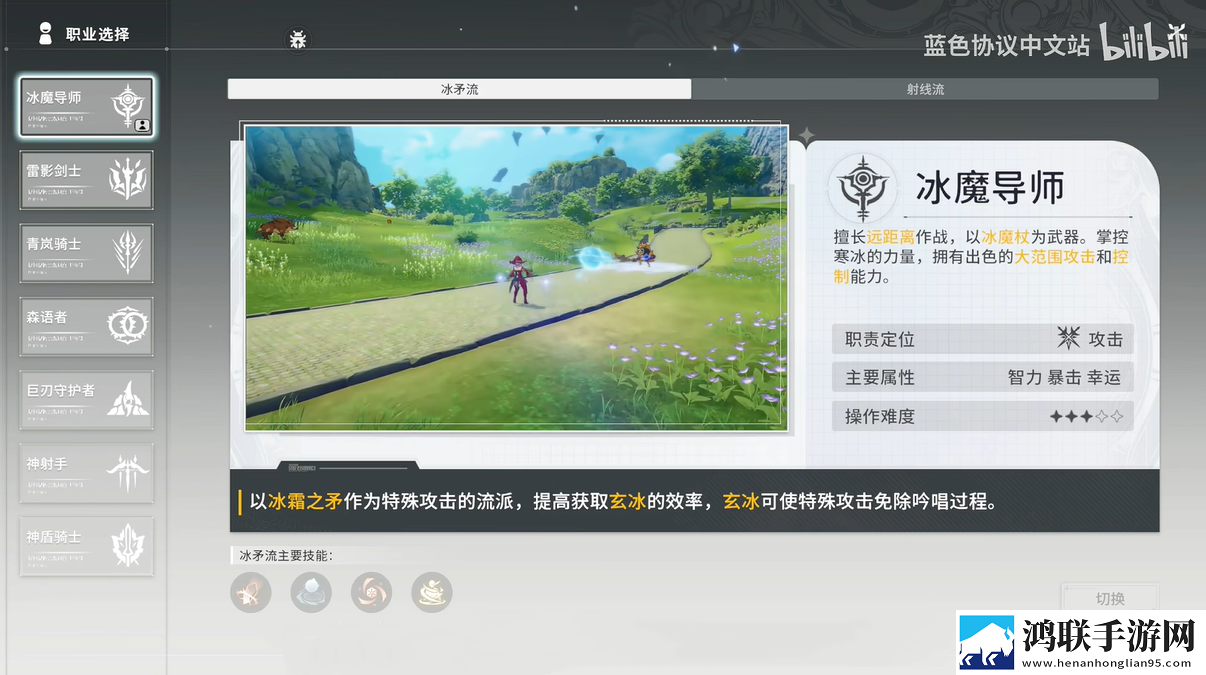Click the attack role icon beside 攻击
The image size is (1206, 675).
pyautogui.click(x=1069, y=339)
